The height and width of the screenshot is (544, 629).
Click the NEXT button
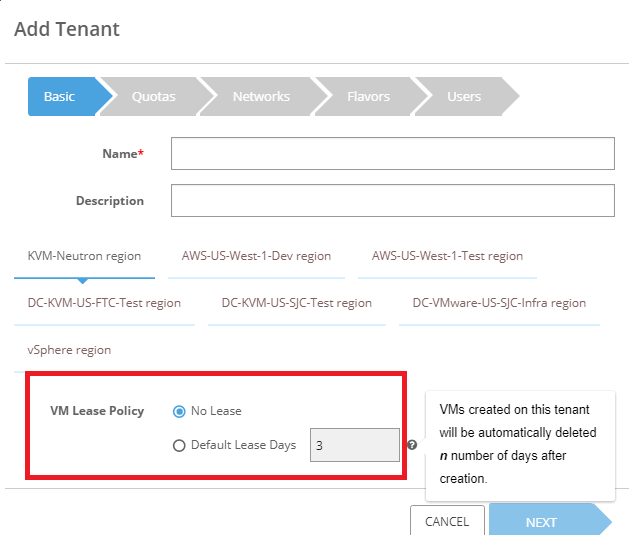pyautogui.click(x=541, y=522)
